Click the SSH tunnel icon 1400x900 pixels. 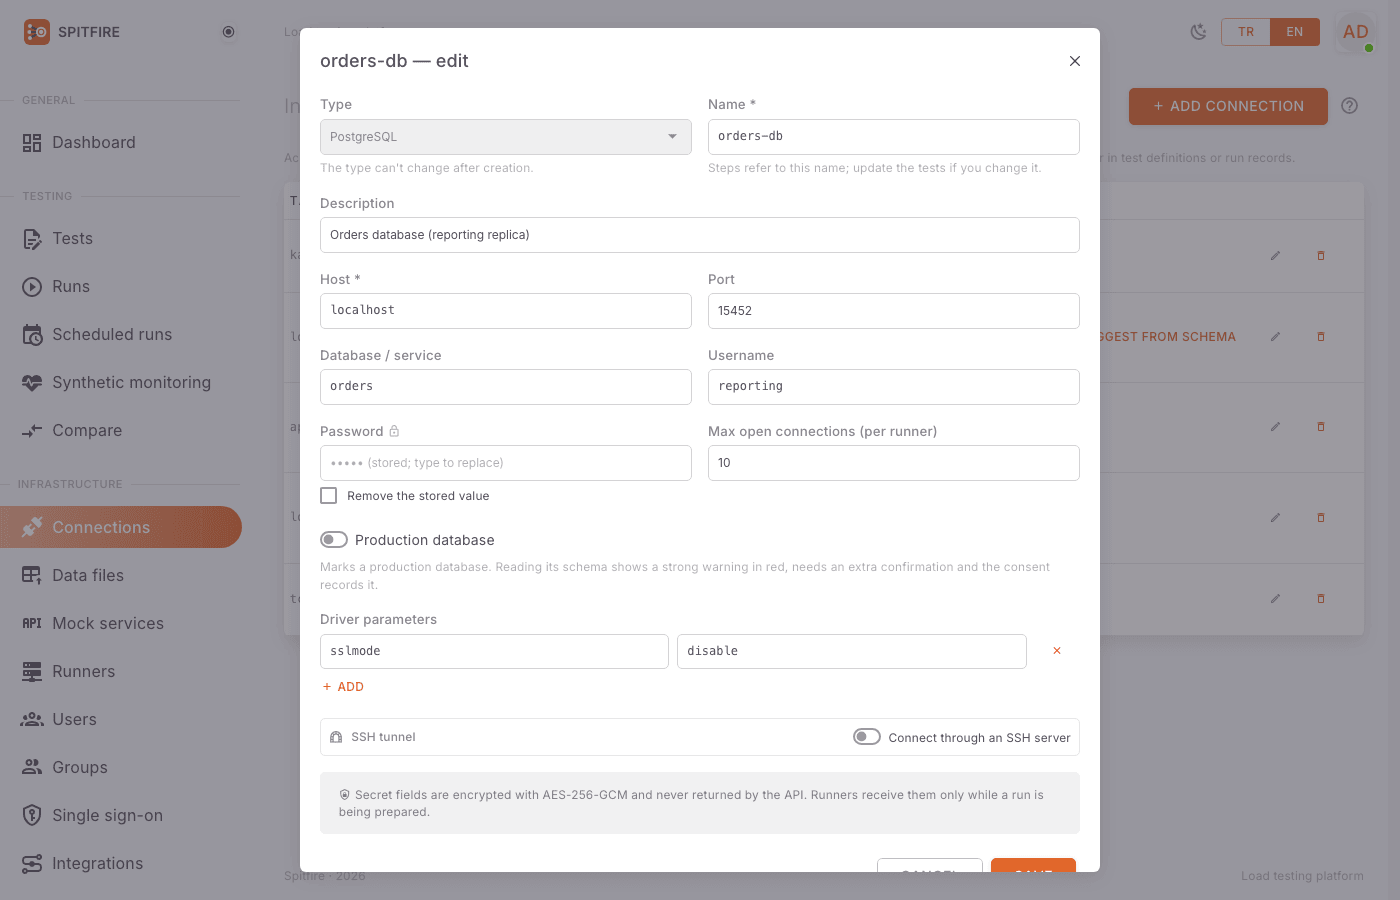[x=336, y=737]
